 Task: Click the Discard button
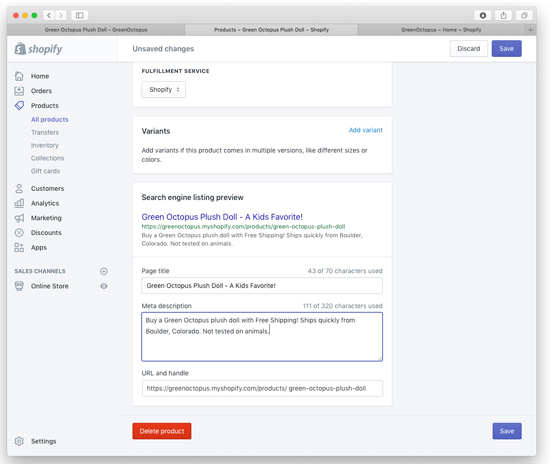(469, 49)
